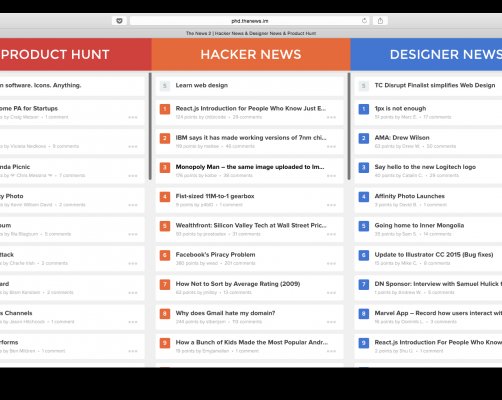This screenshot has height=400, width=502.
Task: Click the sponsored badge beside TC Disrupt Finalist
Action: click(364, 86)
